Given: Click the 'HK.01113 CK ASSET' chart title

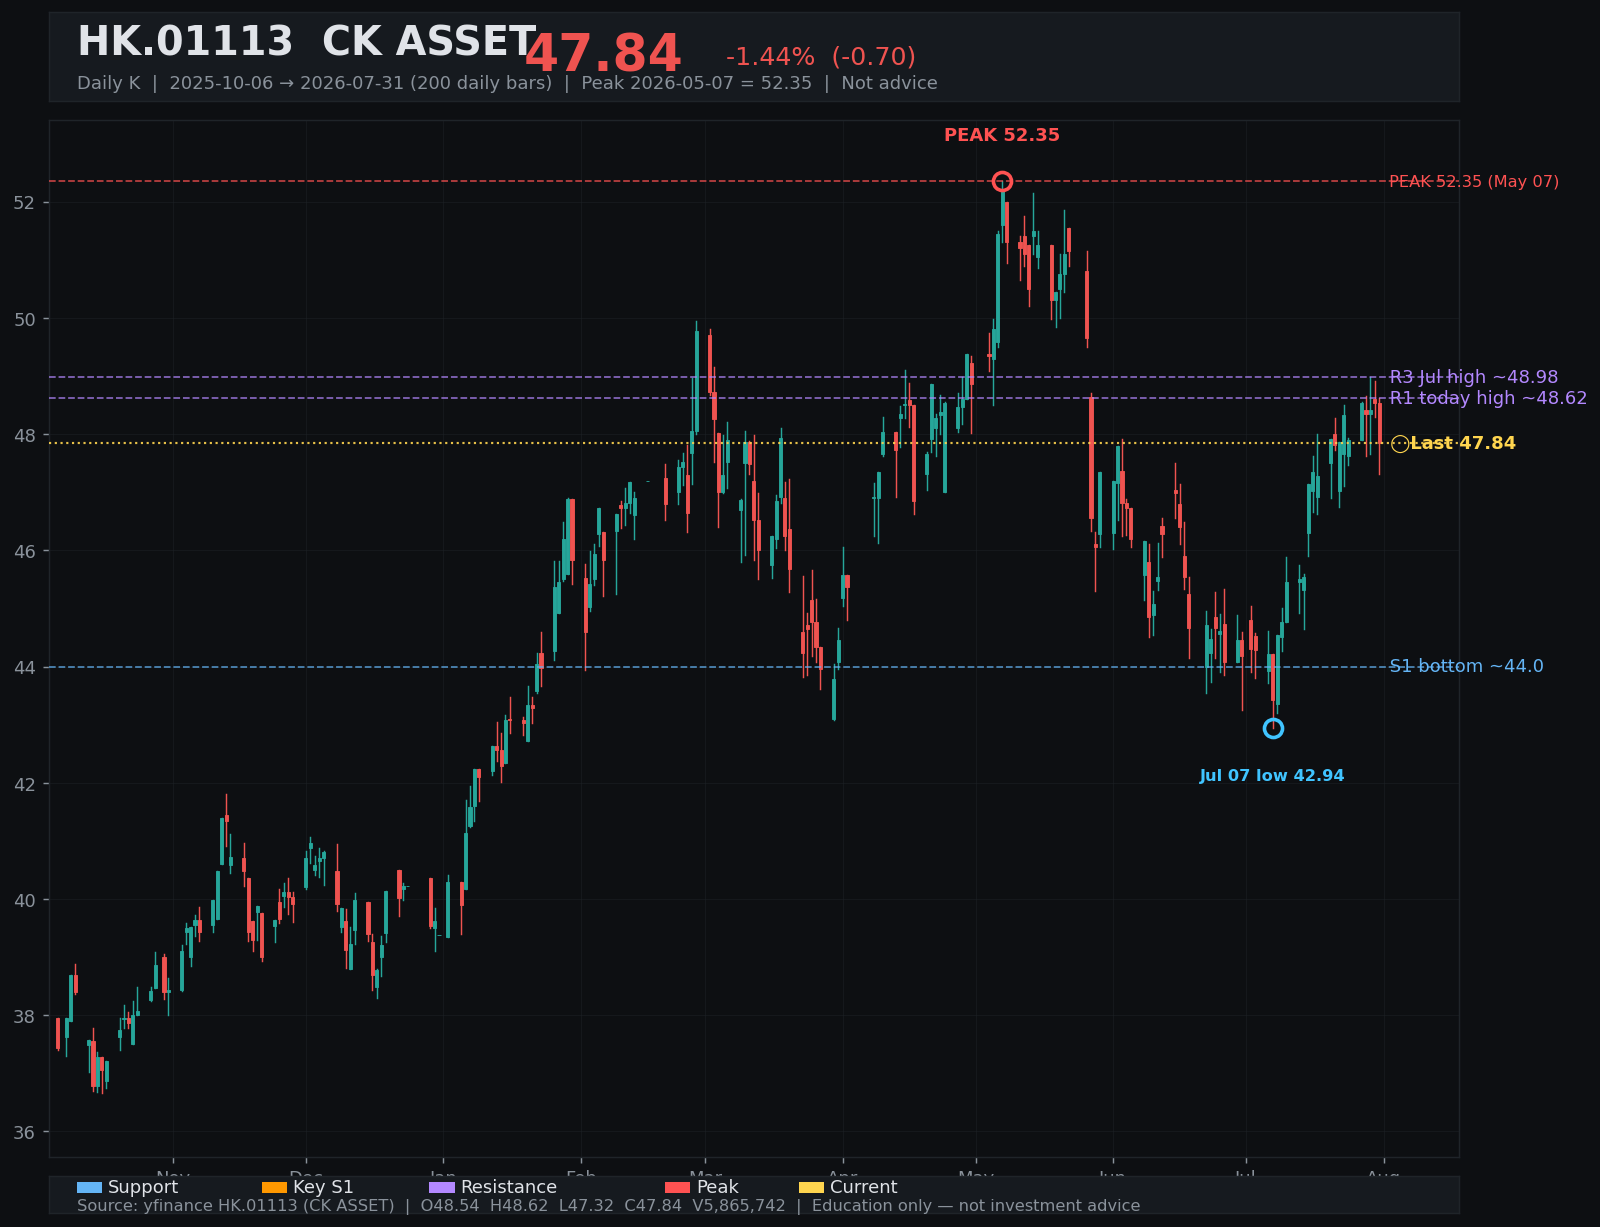Looking at the screenshot, I should [x=307, y=42].
